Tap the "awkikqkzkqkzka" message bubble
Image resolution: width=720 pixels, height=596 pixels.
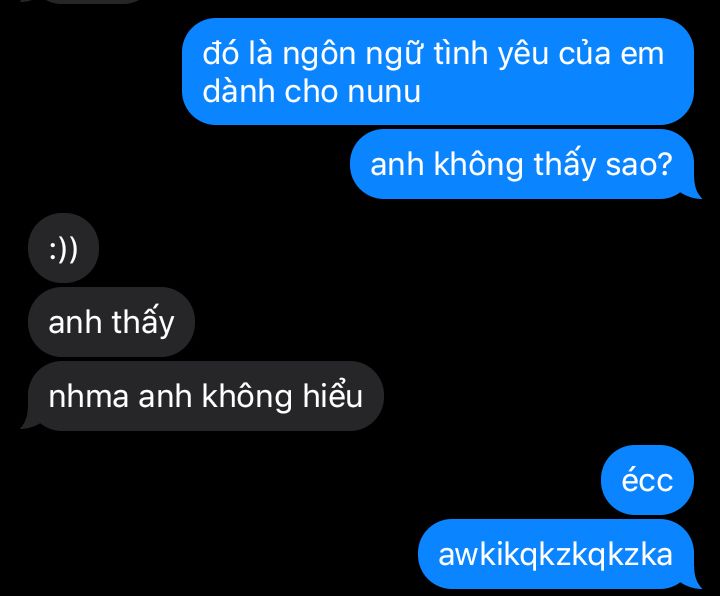[x=557, y=555]
